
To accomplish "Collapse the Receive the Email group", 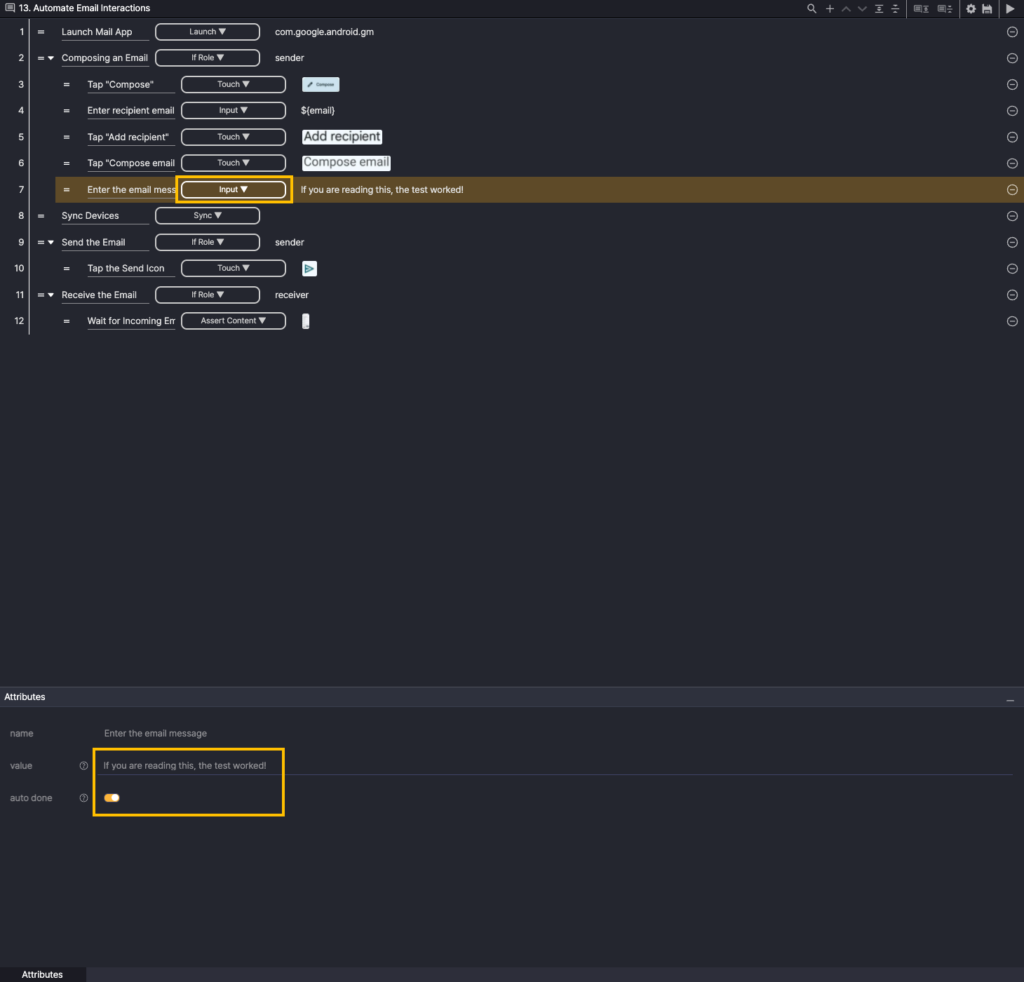I will pyautogui.click(x=51, y=295).
